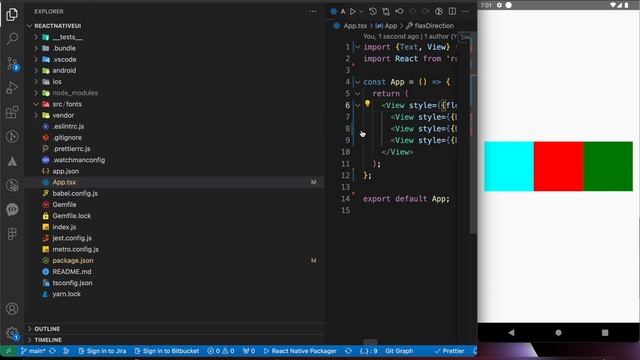Click Sign in to Bitbucket
640x360 pixels.
coord(167,351)
